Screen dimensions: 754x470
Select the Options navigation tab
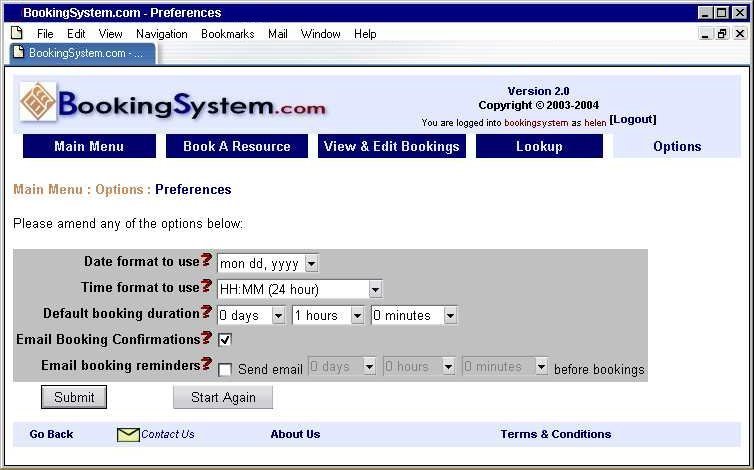coord(677,146)
